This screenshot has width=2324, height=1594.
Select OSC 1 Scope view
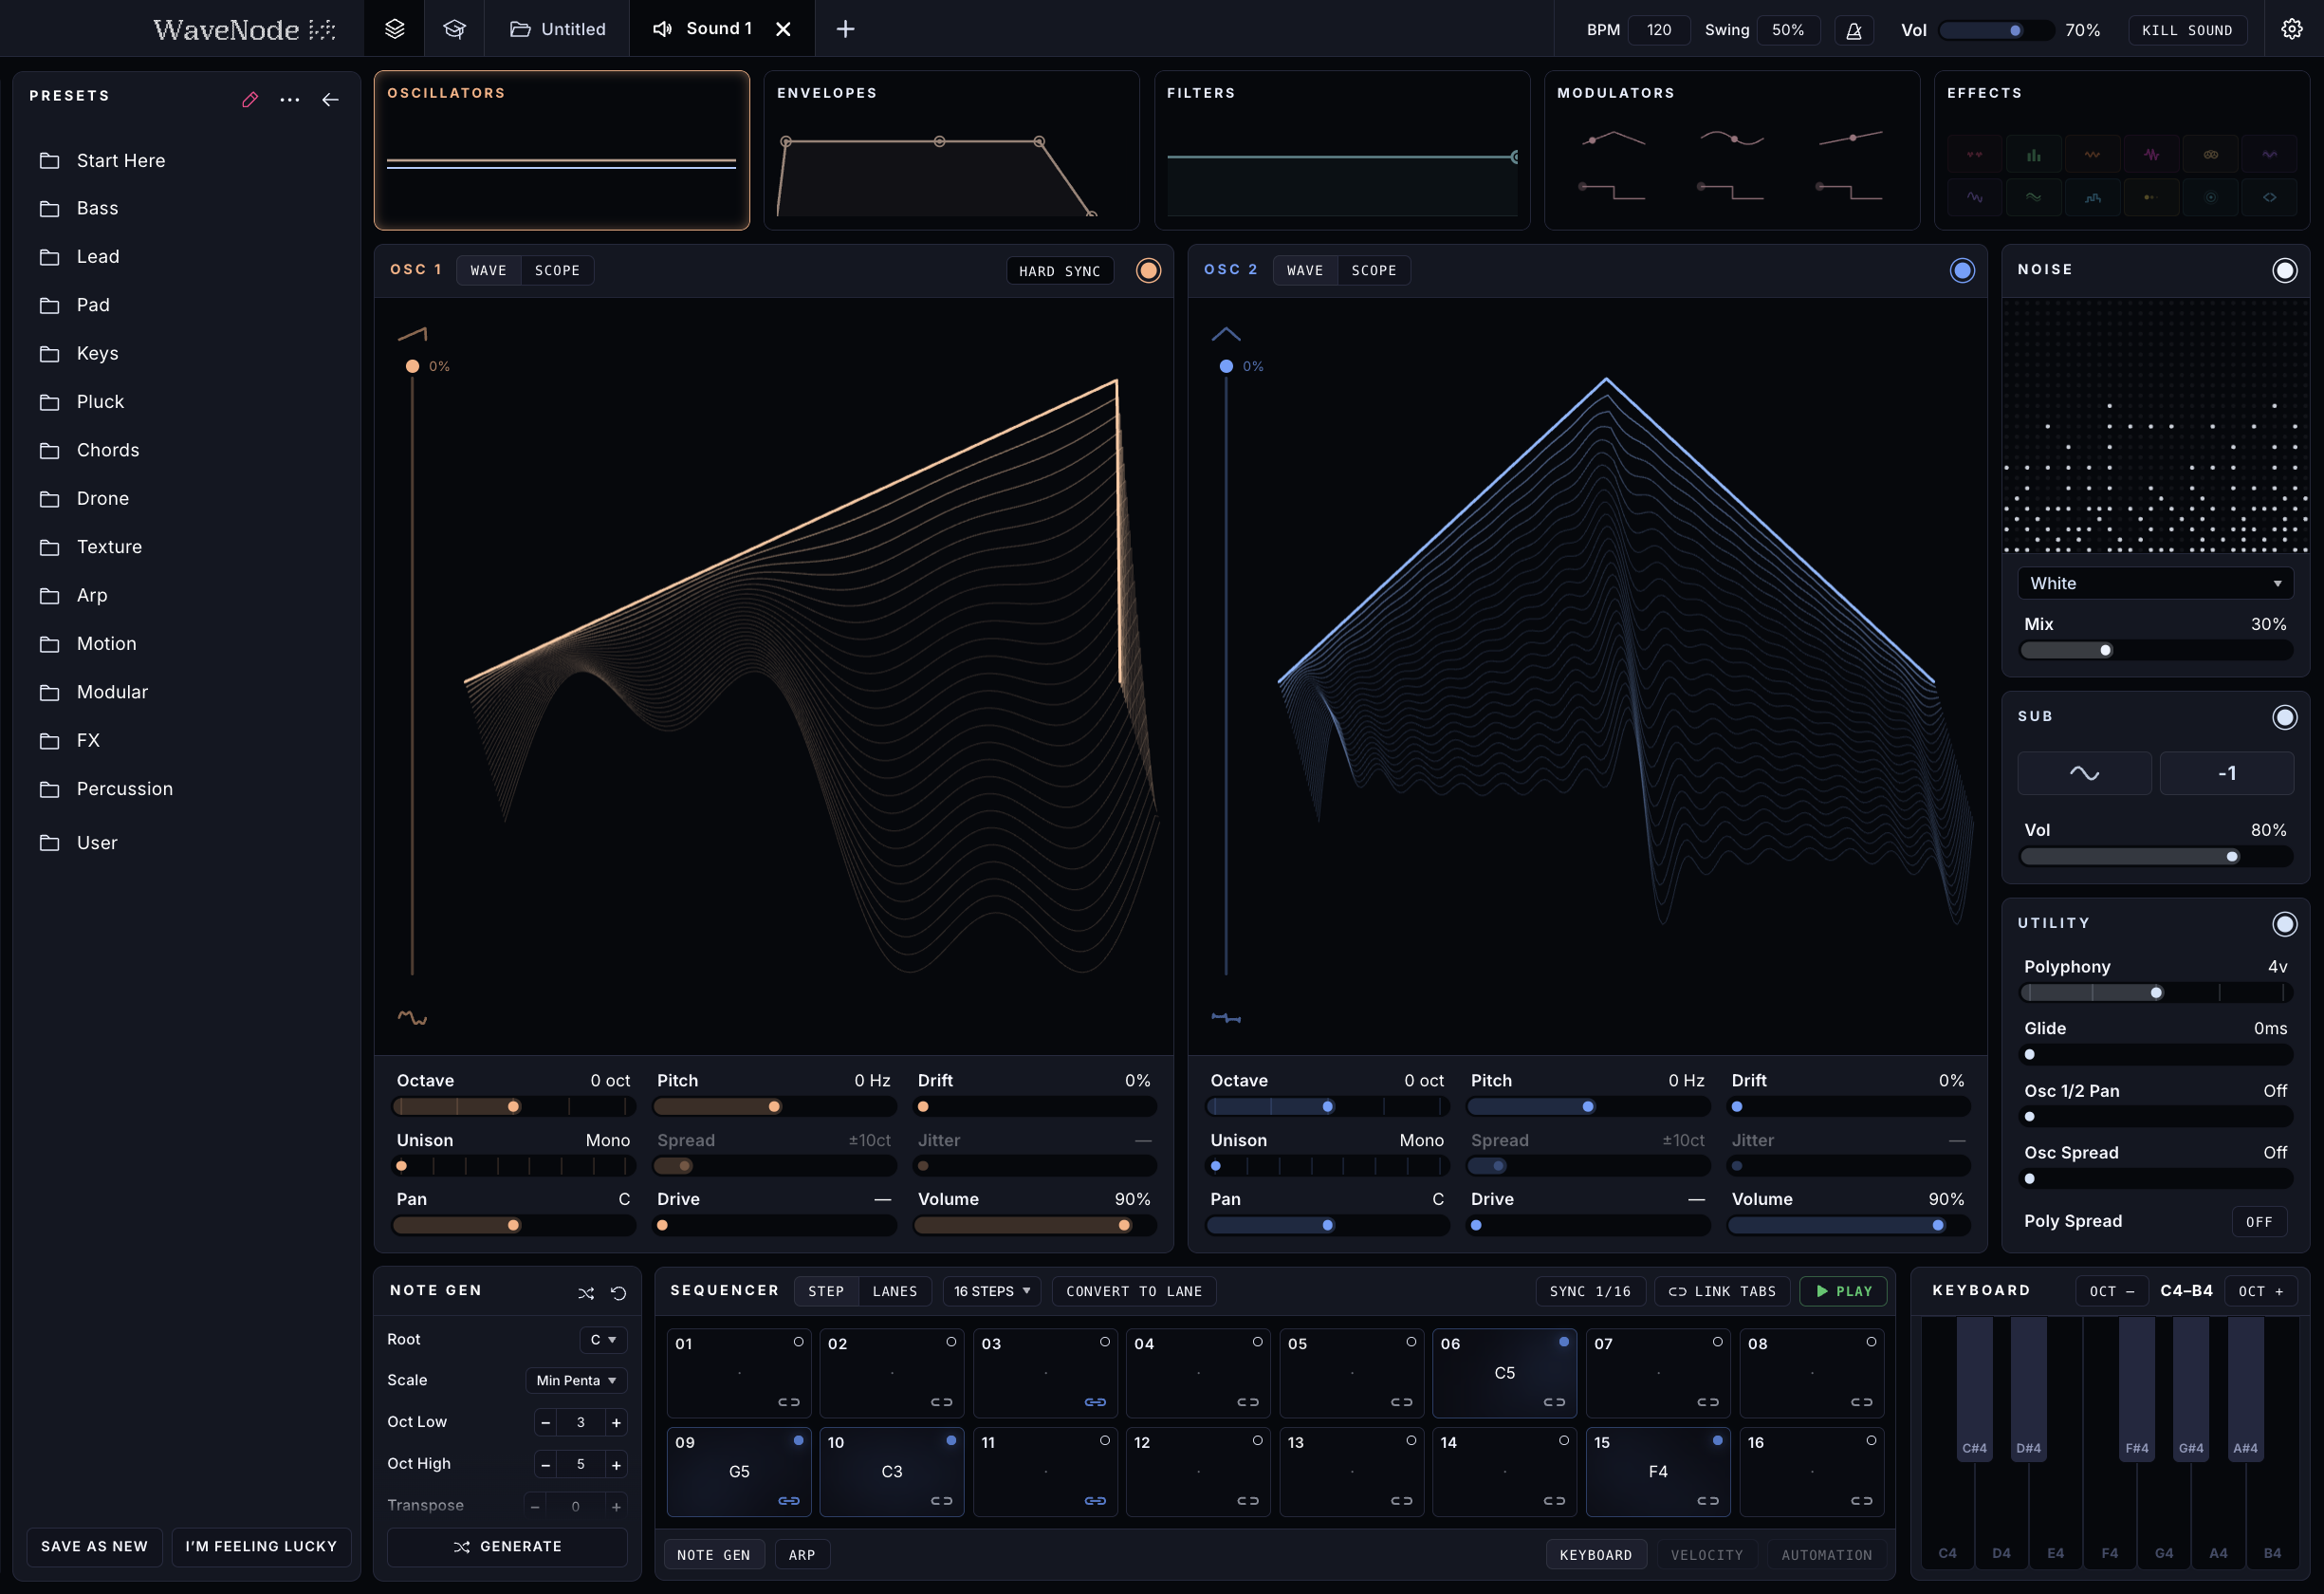557,271
